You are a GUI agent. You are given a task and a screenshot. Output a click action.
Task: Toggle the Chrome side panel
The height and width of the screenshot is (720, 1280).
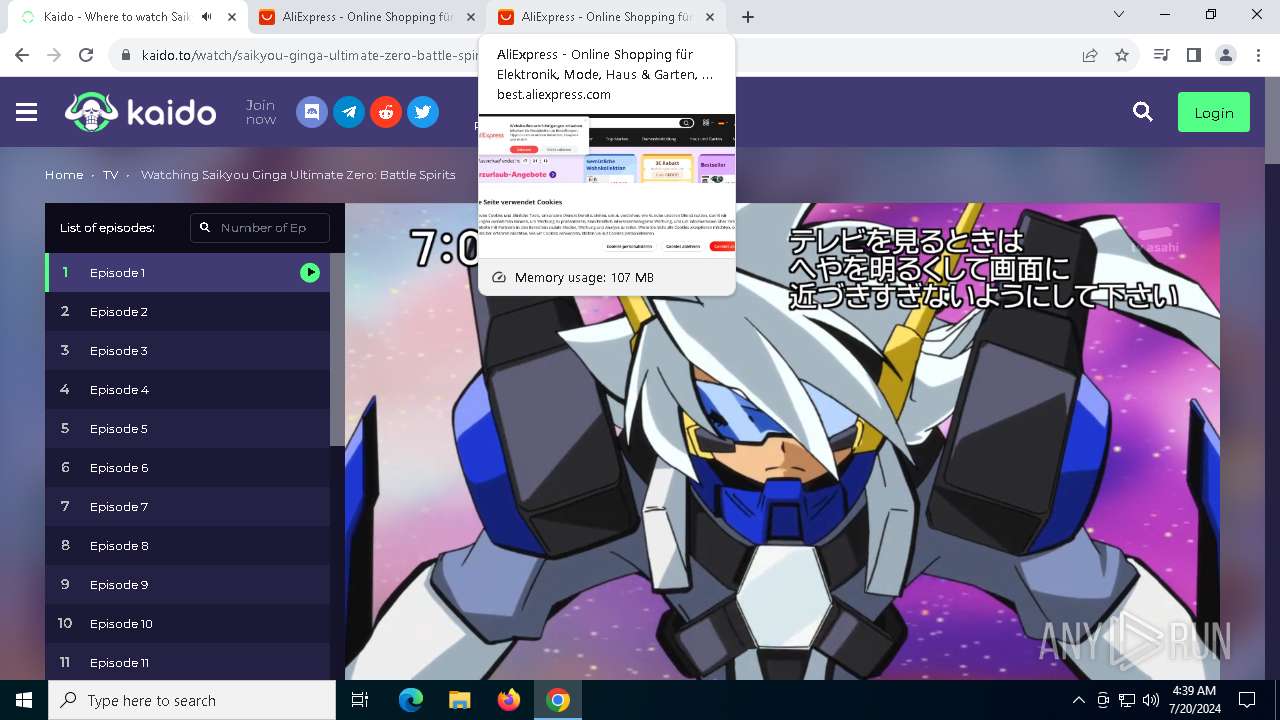(1193, 55)
